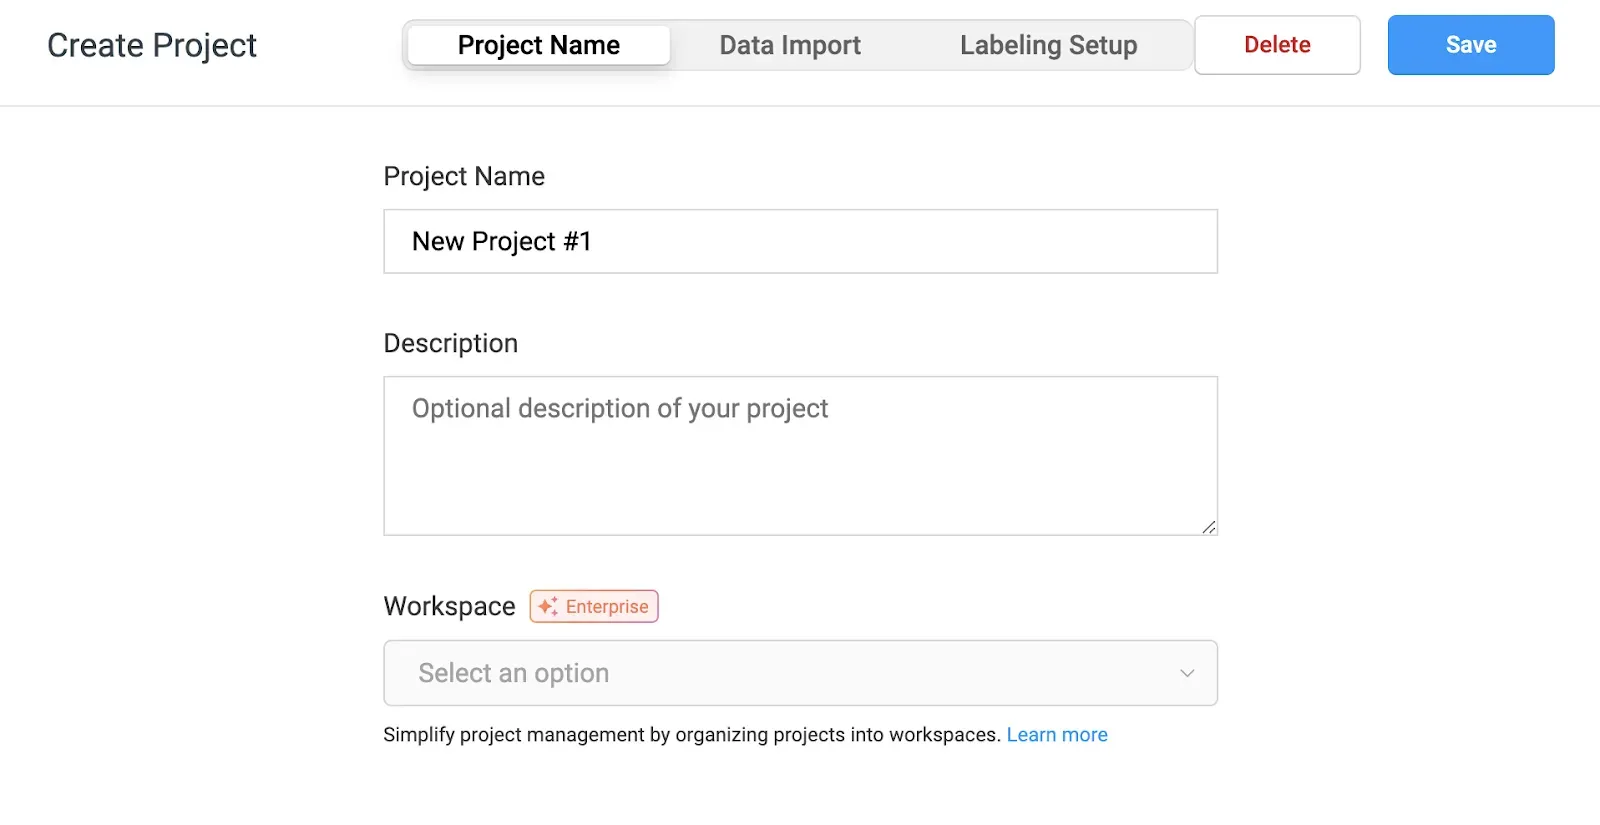Click the sparkle icon in Enterprise badge
1600x825 pixels.
coord(547,606)
